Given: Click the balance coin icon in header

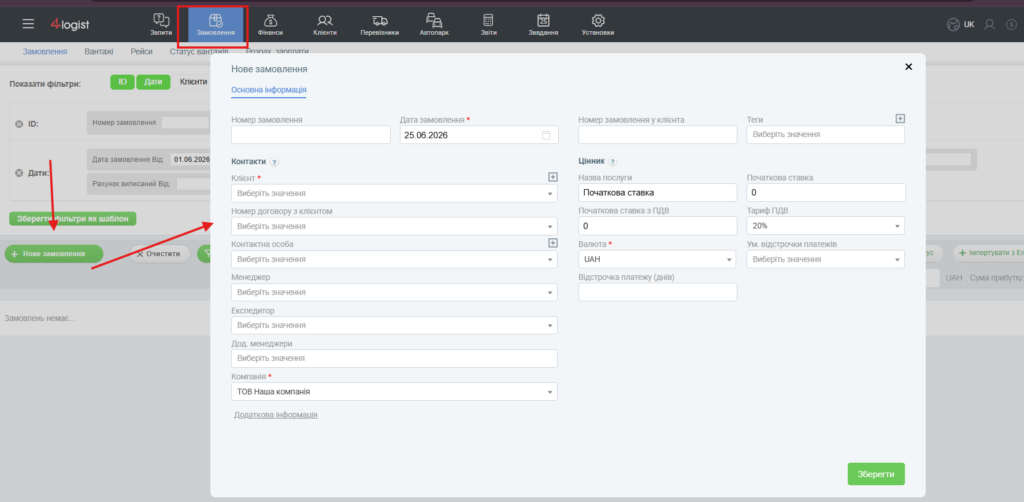Looking at the screenshot, I should [x=1011, y=24].
